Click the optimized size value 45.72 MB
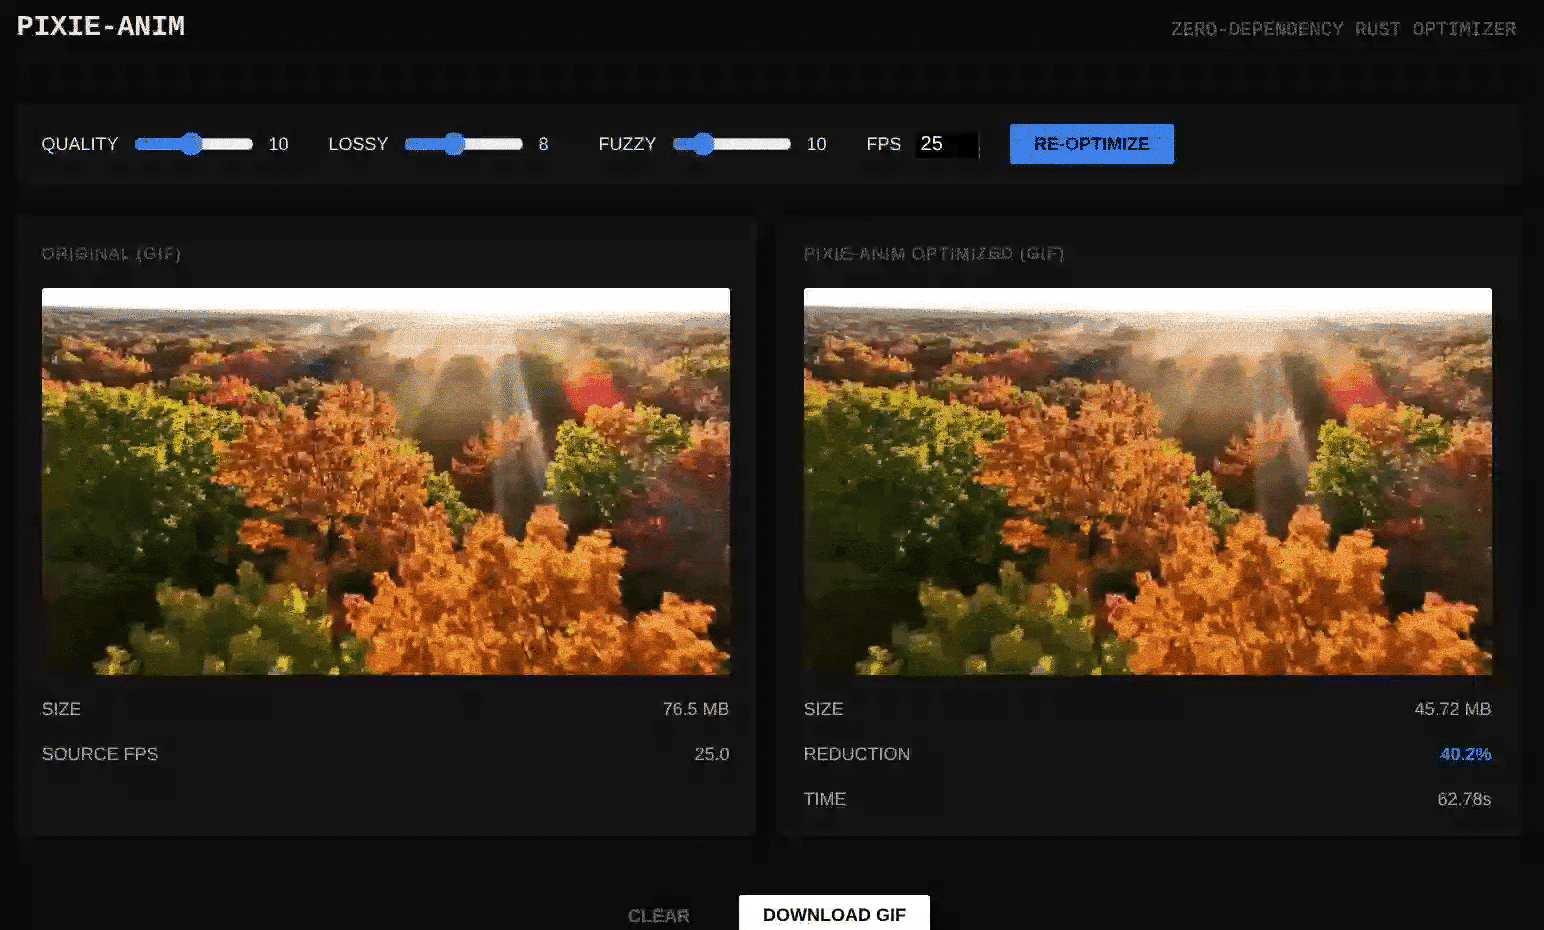The image size is (1544, 930). click(x=1453, y=709)
